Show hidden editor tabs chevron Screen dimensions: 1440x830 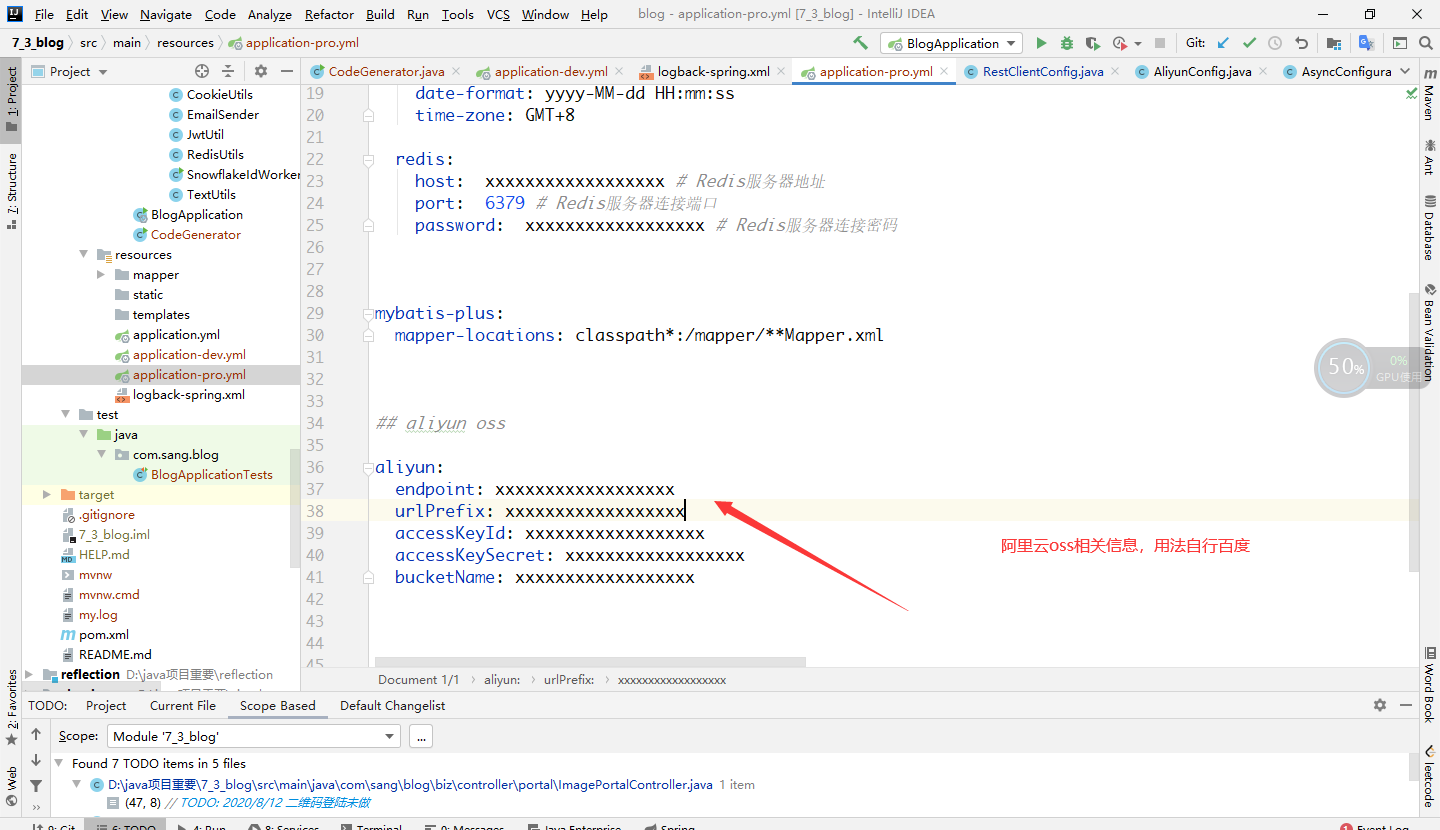pos(1405,71)
